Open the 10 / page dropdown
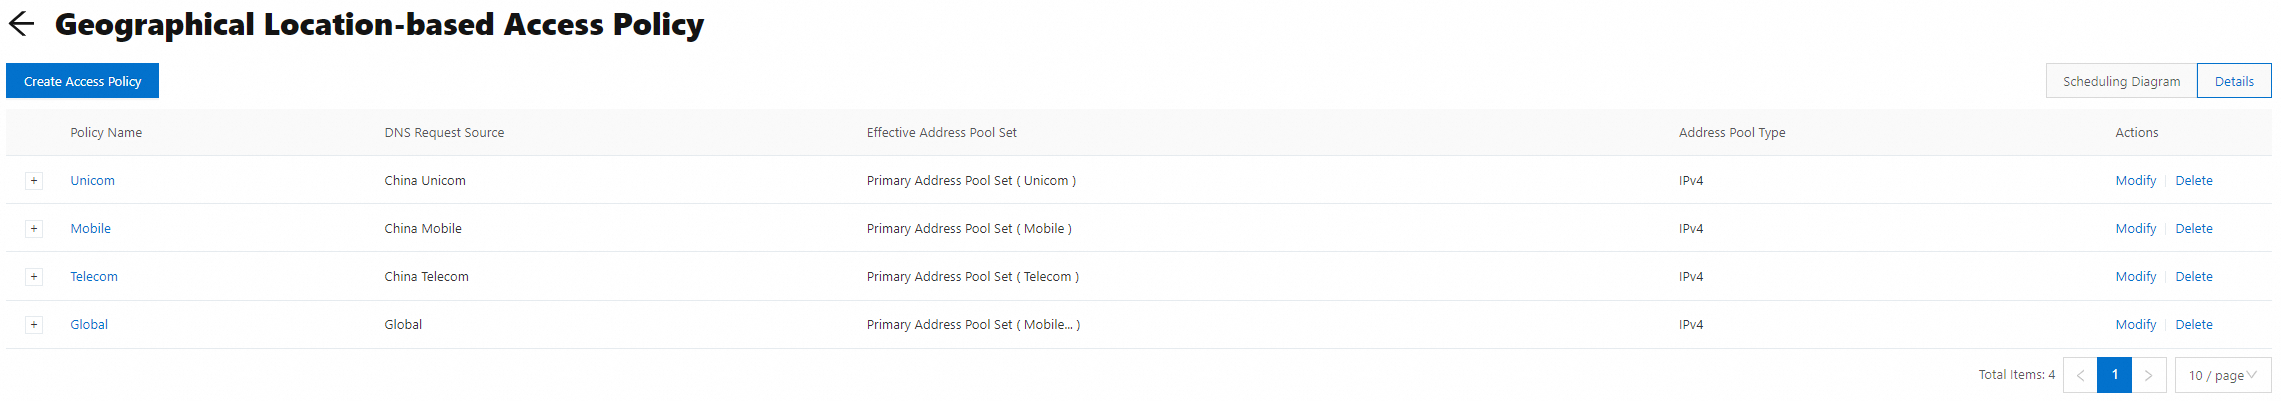 click(2222, 375)
